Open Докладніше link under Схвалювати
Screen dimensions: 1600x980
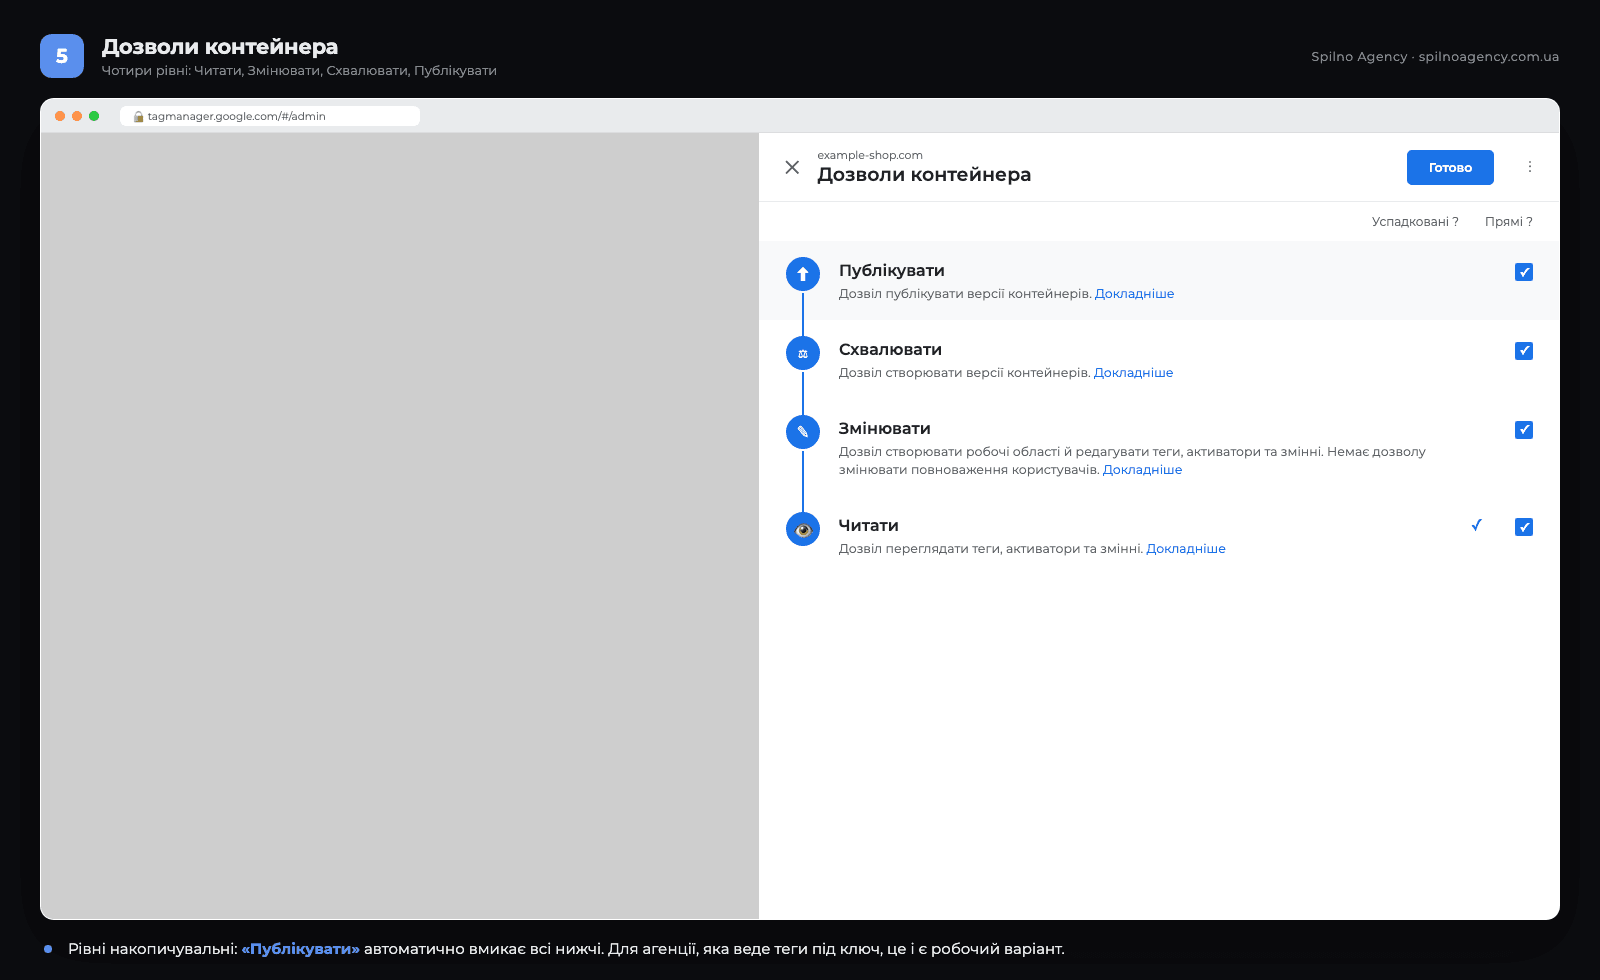click(1133, 373)
